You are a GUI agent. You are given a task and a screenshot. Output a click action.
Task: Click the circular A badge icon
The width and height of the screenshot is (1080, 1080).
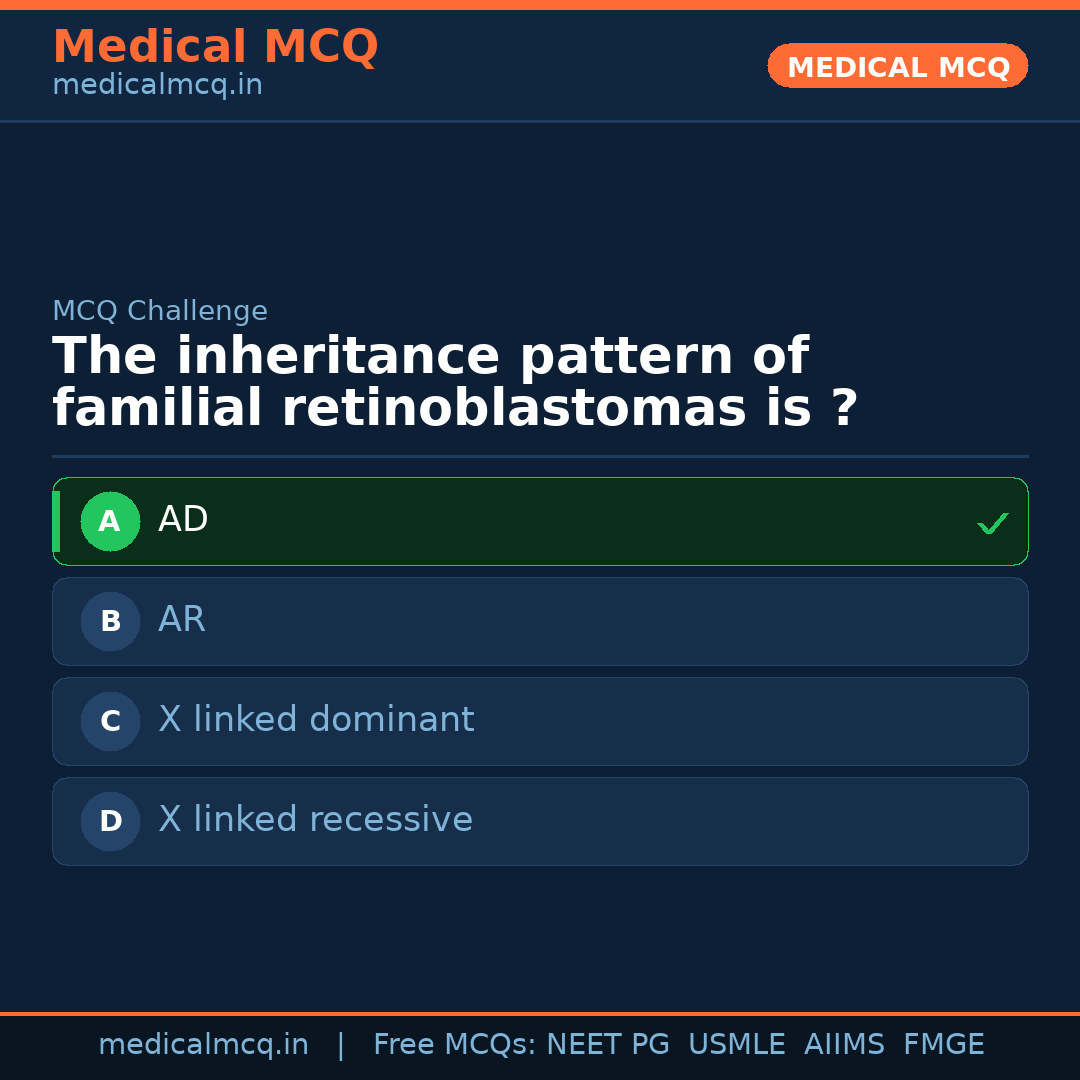tap(110, 521)
